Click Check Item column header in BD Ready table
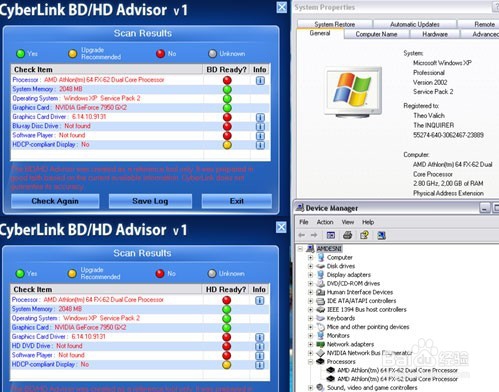 pyautogui.click(x=107, y=69)
